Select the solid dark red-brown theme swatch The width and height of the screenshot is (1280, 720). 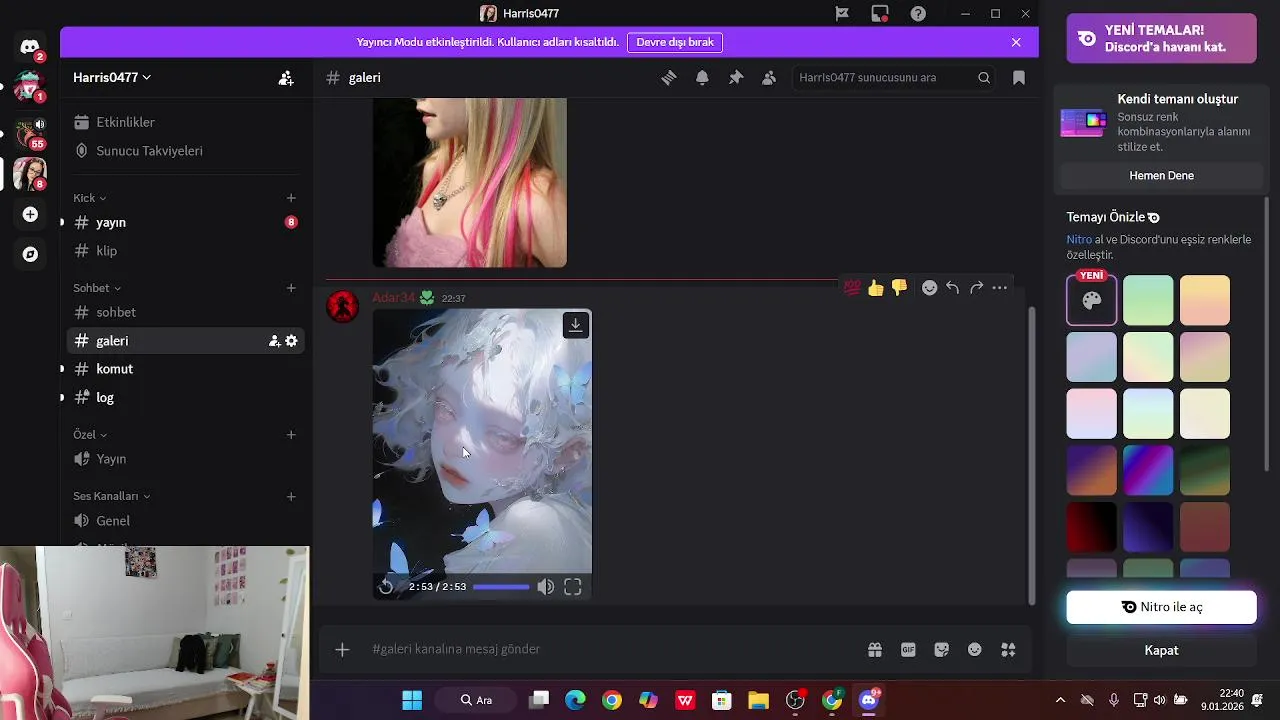pyautogui.click(x=1205, y=527)
